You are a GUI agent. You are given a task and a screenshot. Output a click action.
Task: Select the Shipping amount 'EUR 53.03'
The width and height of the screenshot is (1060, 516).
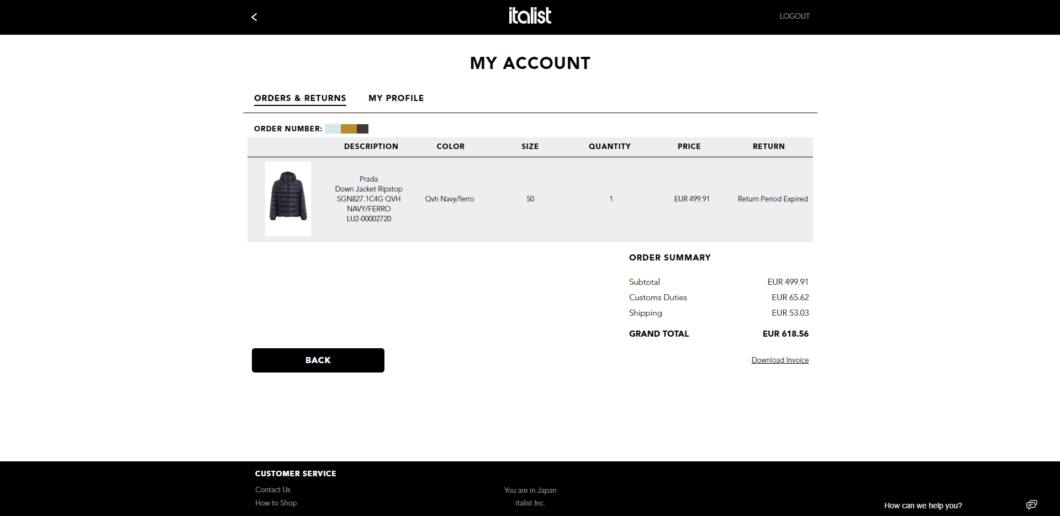790,313
